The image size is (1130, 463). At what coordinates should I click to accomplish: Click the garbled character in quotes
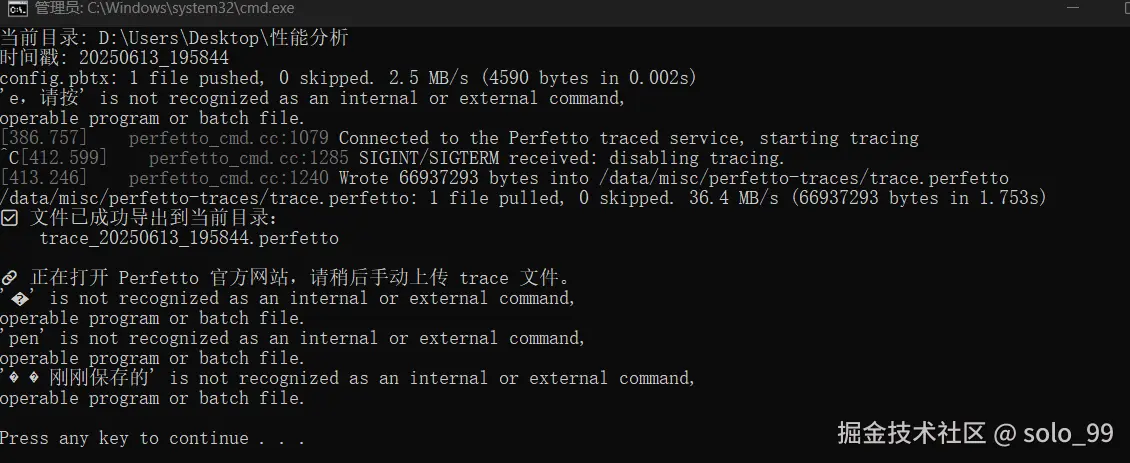(x=19, y=298)
